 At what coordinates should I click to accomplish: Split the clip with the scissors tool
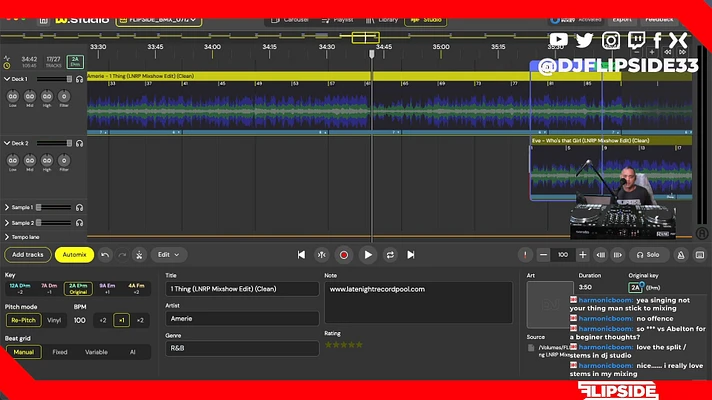coord(139,255)
